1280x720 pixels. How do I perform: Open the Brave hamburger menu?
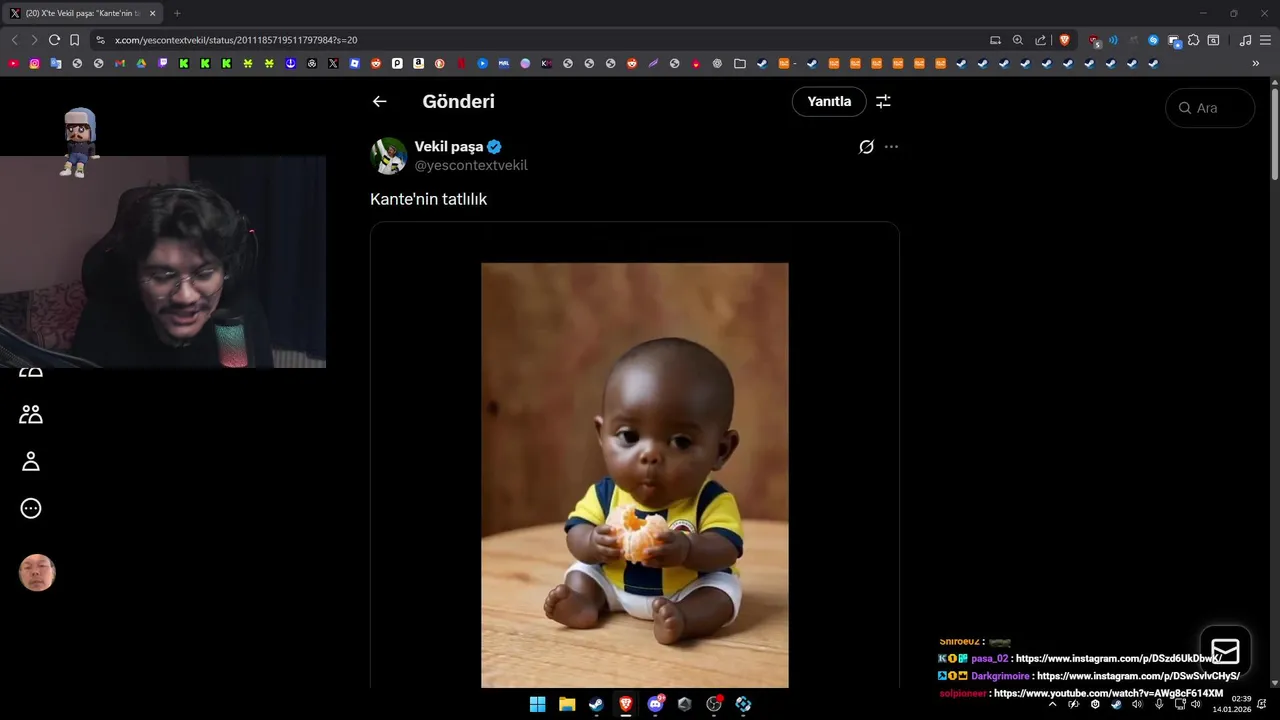click(x=1265, y=40)
